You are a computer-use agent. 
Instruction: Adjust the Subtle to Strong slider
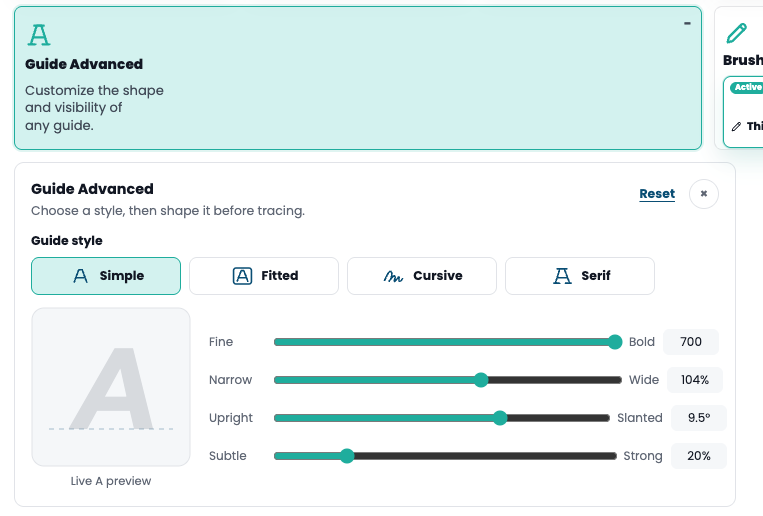(445, 456)
